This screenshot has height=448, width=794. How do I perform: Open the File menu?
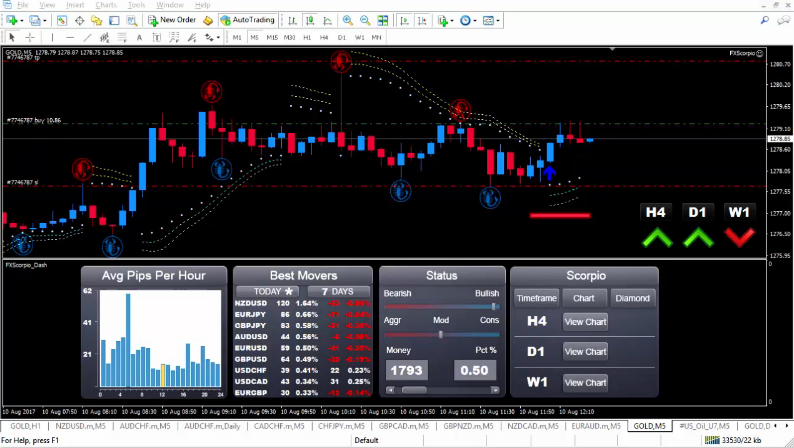(x=23, y=5)
